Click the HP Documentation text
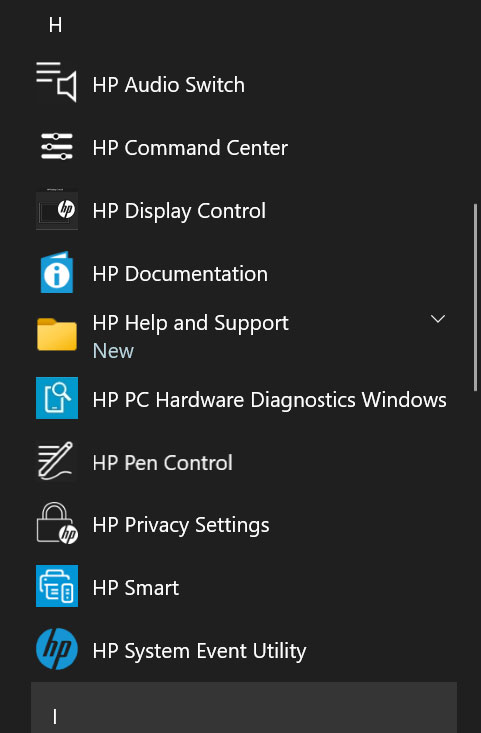 pyautogui.click(x=180, y=274)
